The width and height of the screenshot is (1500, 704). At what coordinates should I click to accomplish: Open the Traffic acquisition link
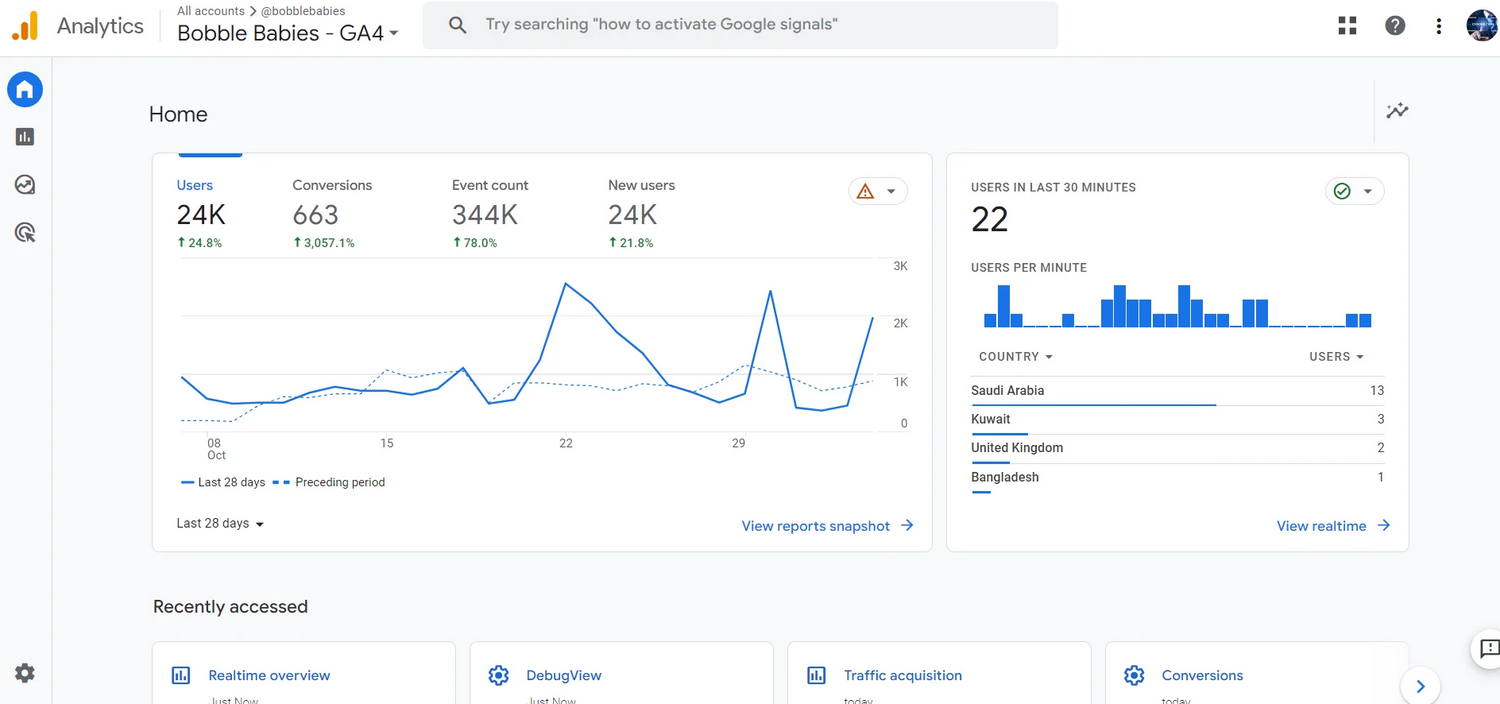point(903,676)
